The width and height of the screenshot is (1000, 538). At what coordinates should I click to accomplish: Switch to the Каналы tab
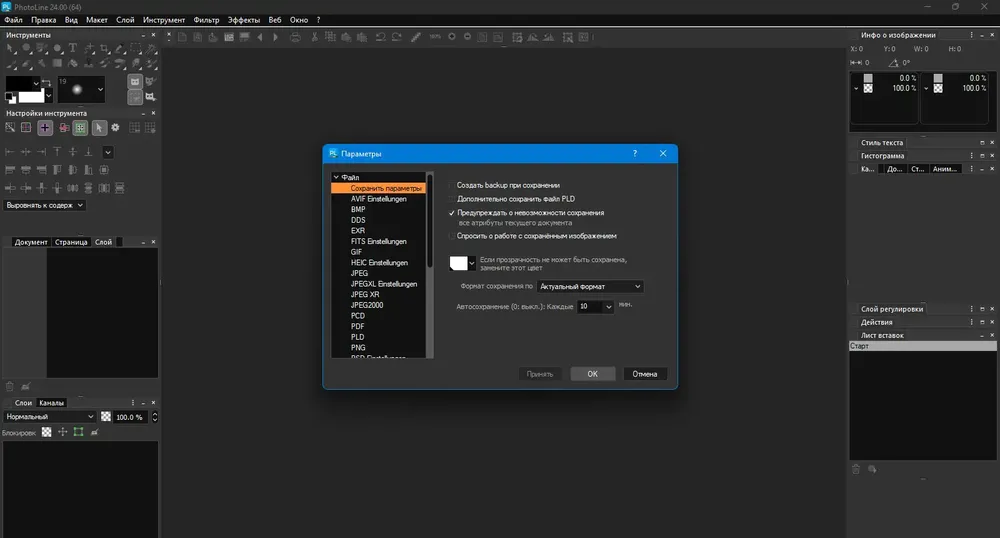tap(51, 403)
